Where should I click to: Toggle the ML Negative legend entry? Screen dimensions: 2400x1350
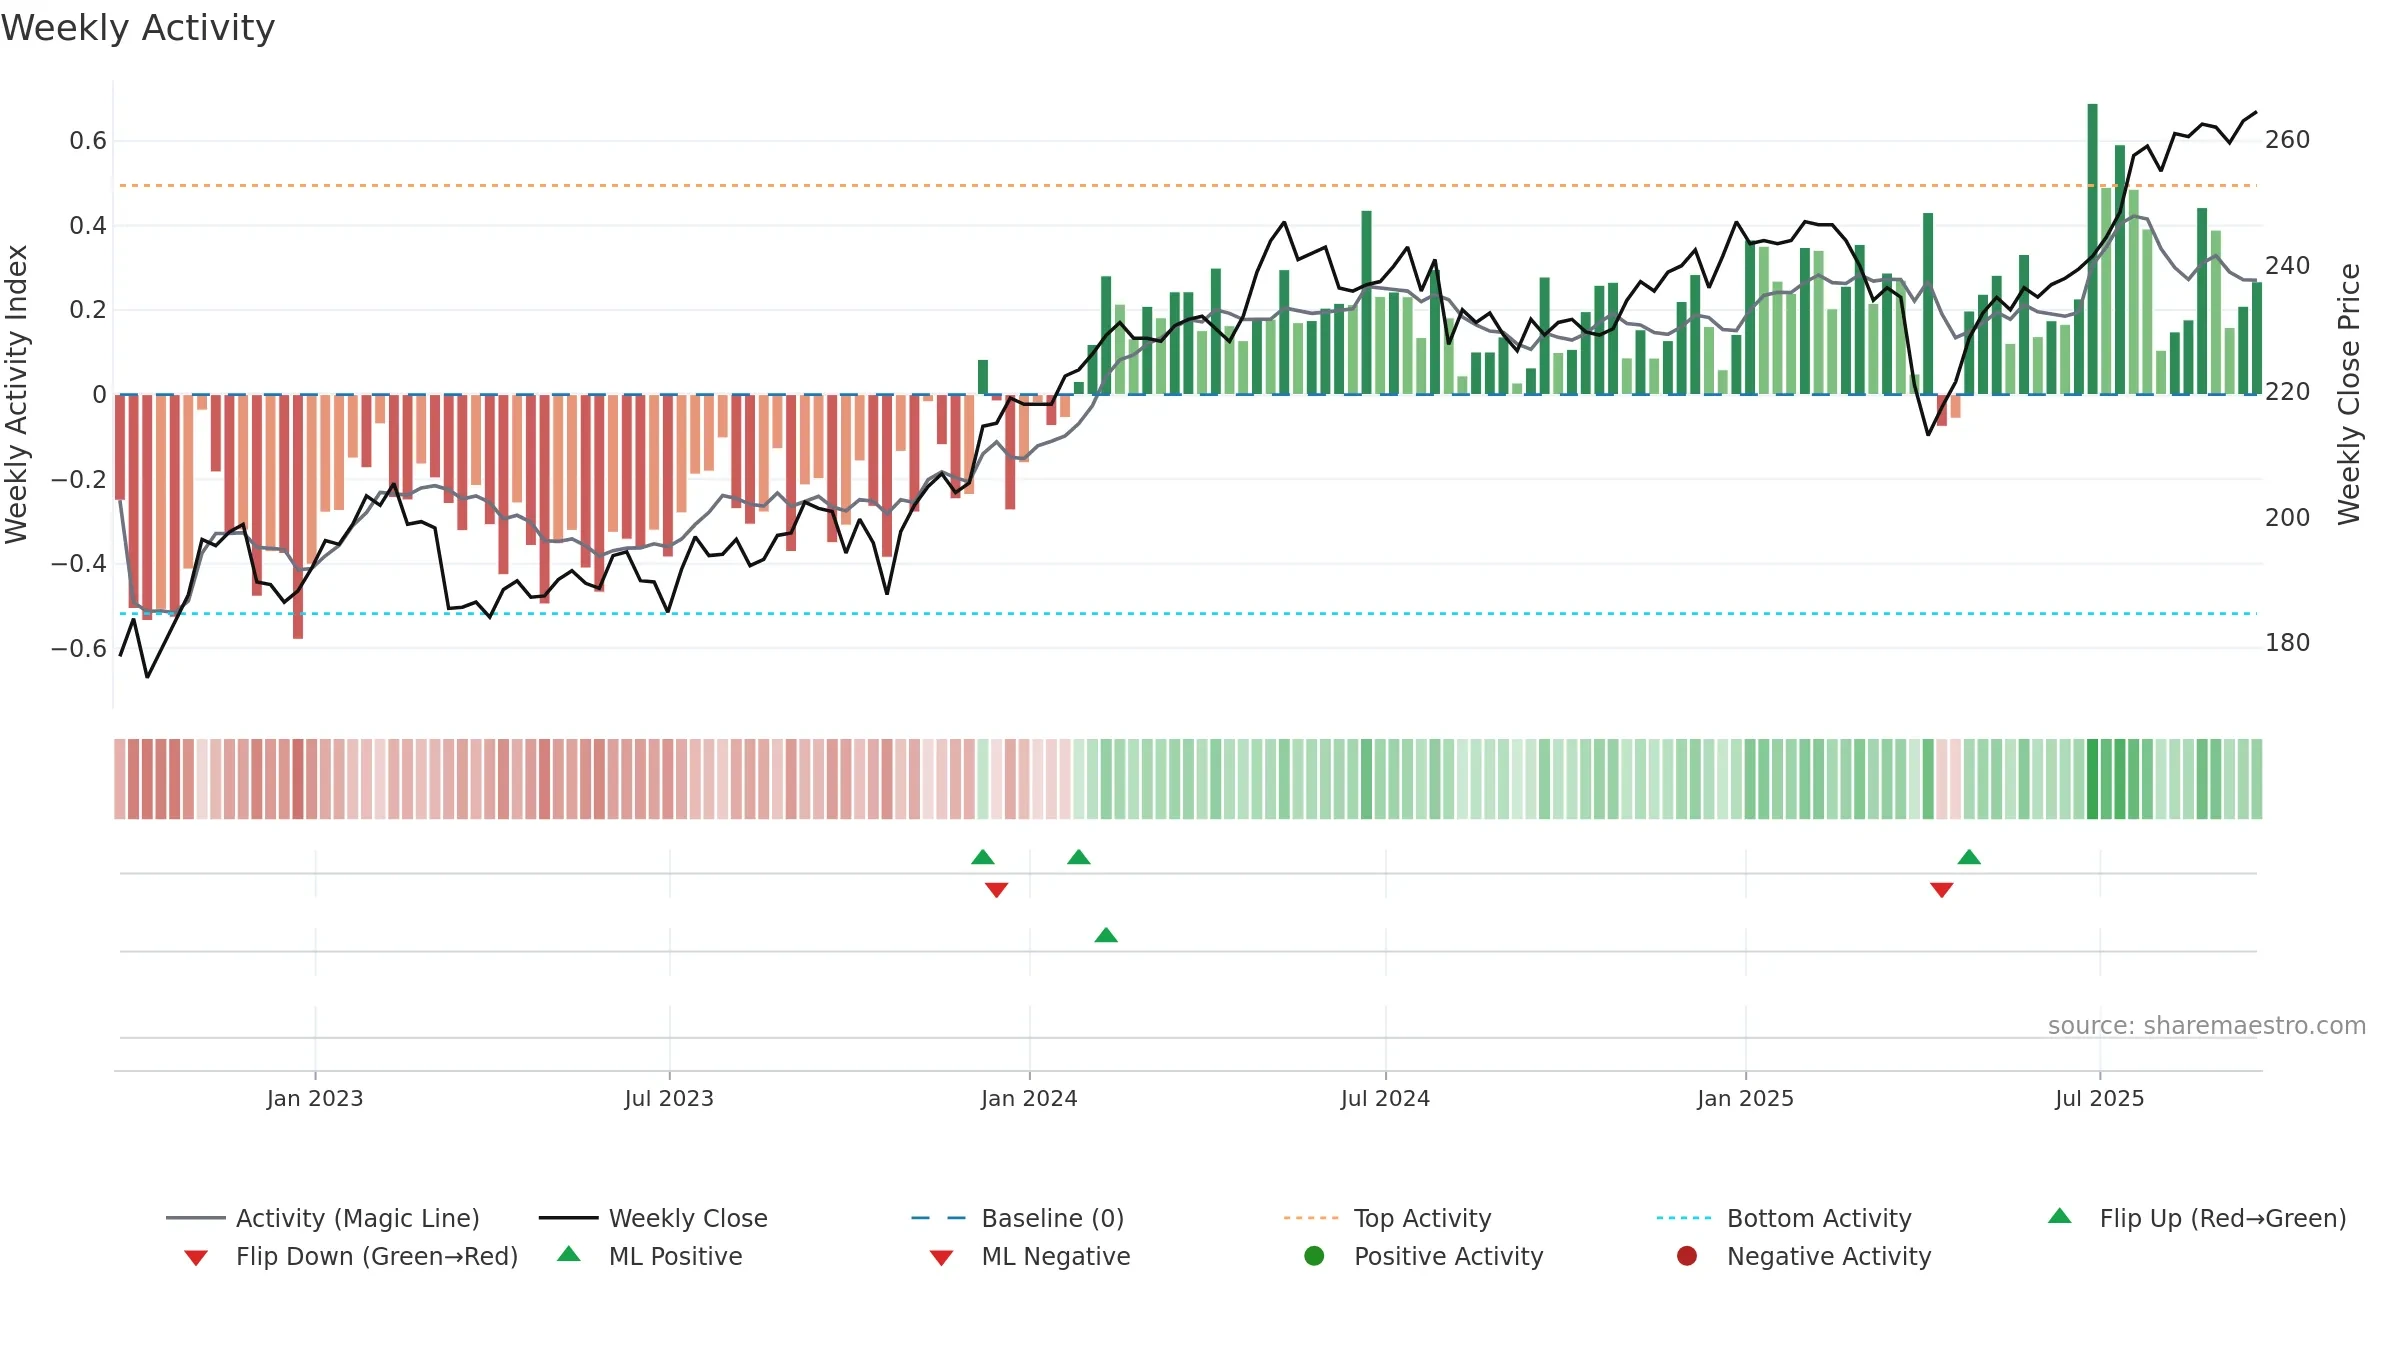[x=1030, y=1256]
